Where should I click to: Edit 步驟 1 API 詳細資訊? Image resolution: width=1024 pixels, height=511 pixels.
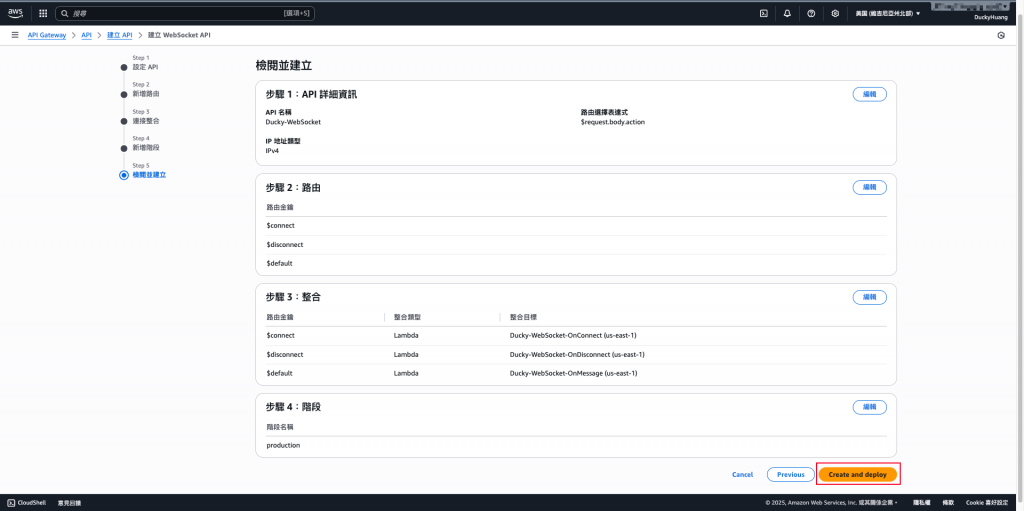click(869, 94)
